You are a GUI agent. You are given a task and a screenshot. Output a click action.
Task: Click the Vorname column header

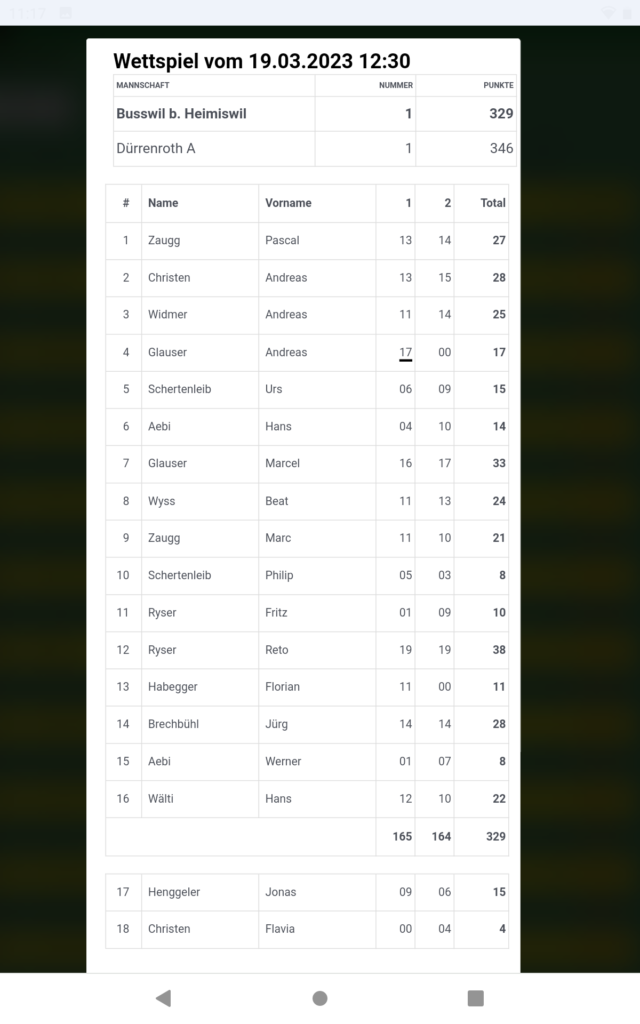[288, 203]
